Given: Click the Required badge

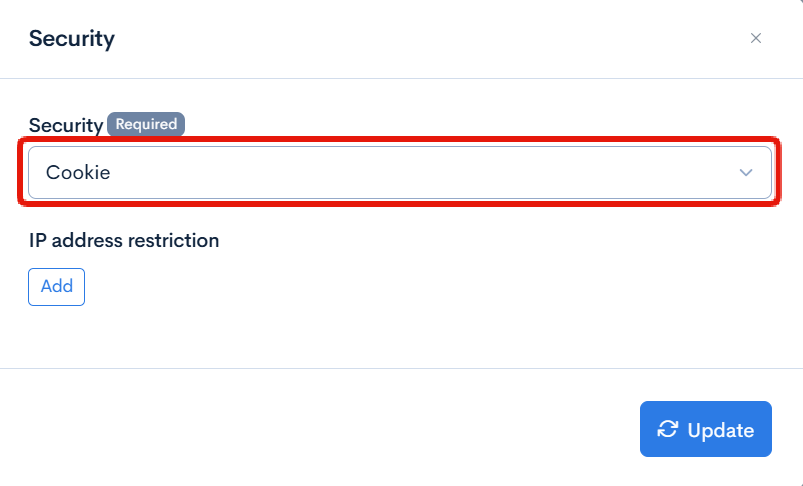Looking at the screenshot, I should click(146, 125).
